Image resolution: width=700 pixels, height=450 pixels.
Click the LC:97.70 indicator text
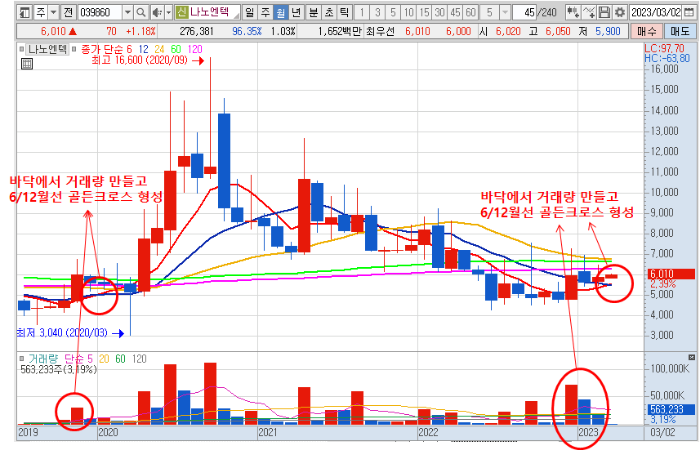coord(664,48)
